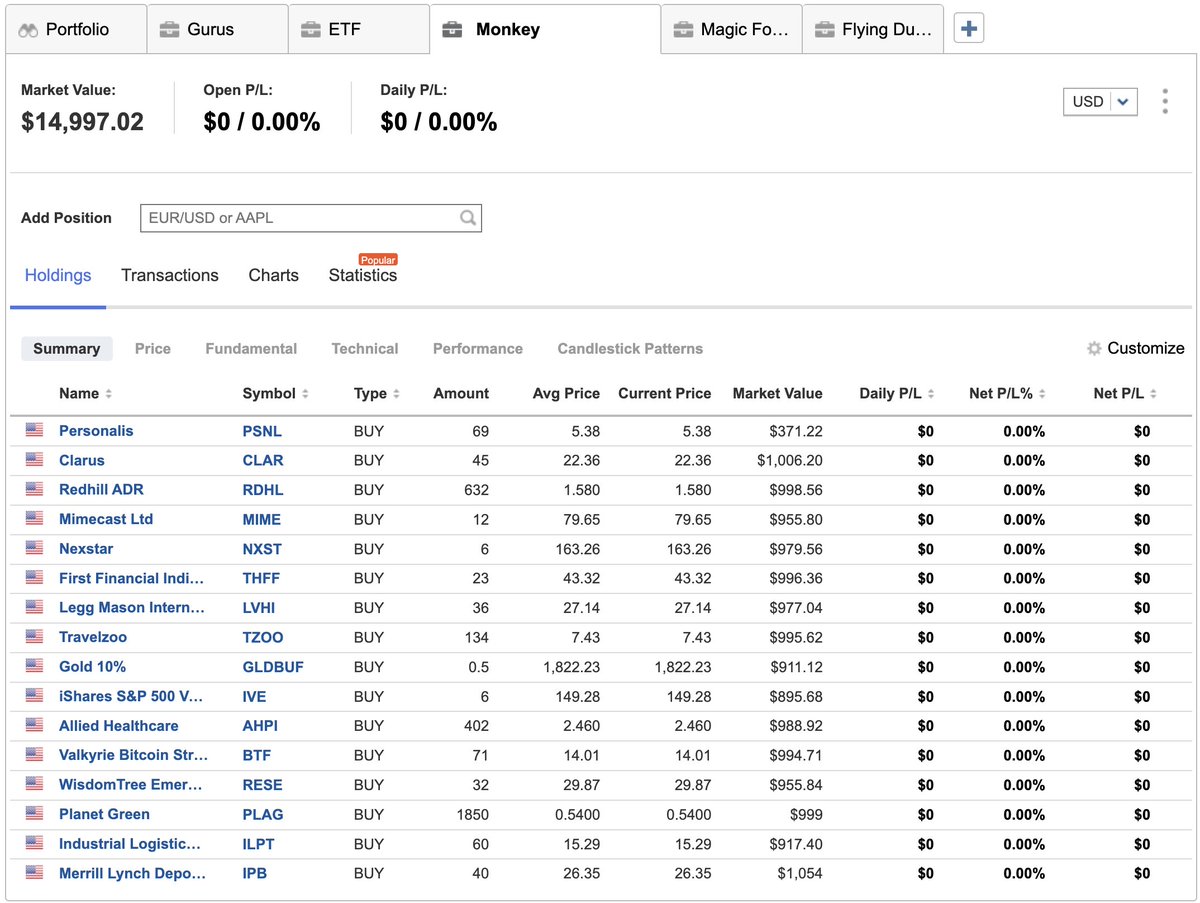The width and height of the screenshot is (1200, 903).
Task: Click the US flag in the IVE row
Action: [x=35, y=696]
